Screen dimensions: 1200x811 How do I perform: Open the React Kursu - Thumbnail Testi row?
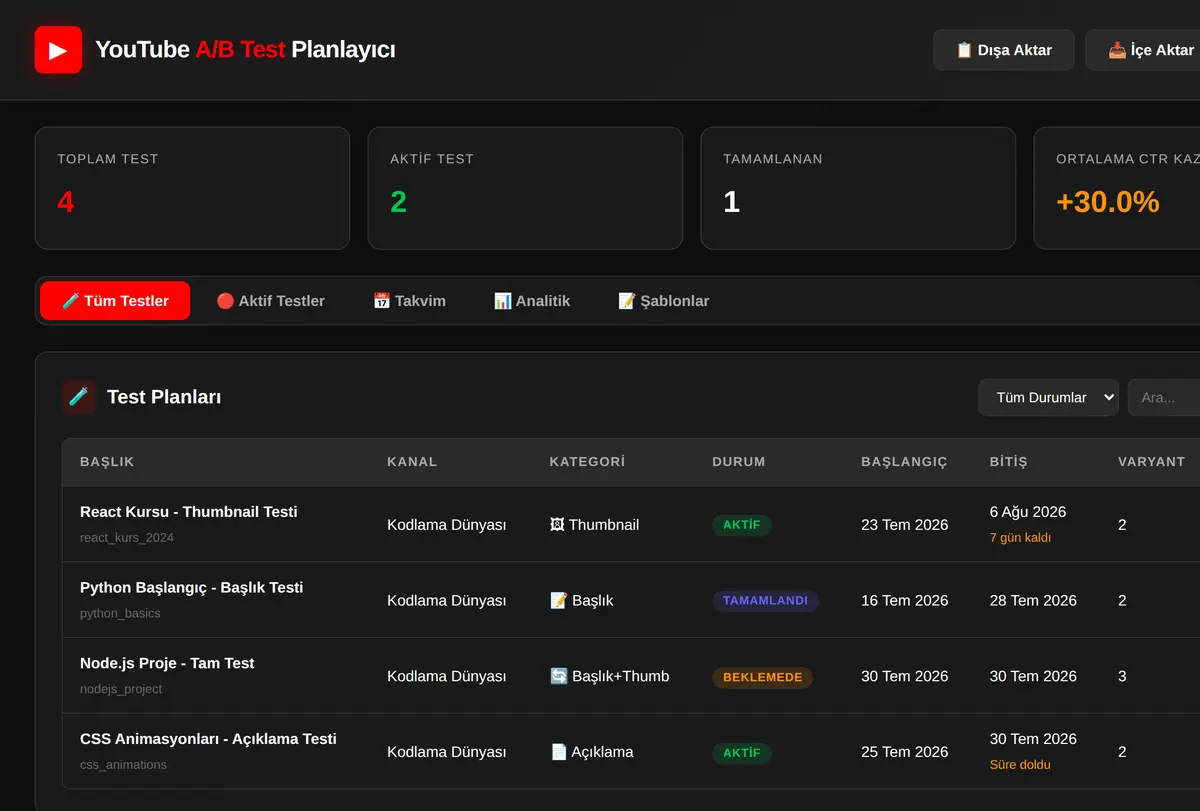pos(631,524)
